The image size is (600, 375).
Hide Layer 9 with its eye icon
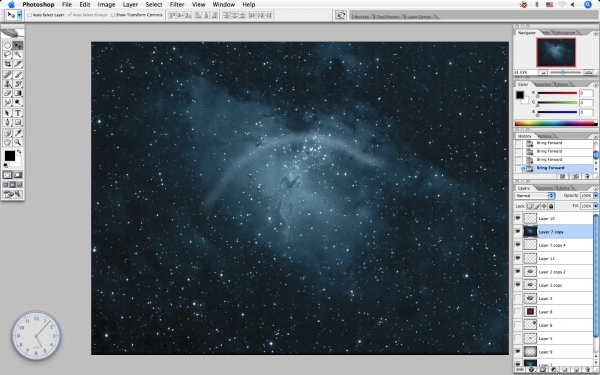click(518, 351)
